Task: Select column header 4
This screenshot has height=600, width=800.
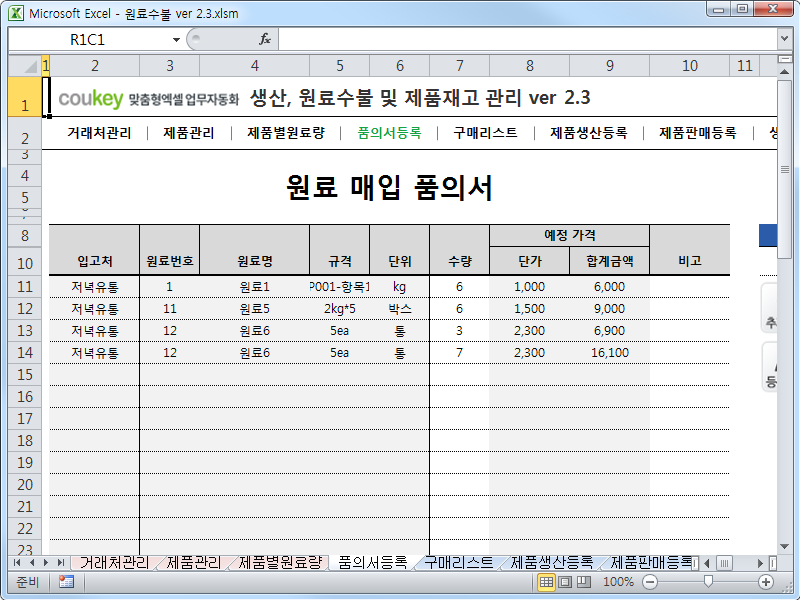Action: pyautogui.click(x=255, y=65)
